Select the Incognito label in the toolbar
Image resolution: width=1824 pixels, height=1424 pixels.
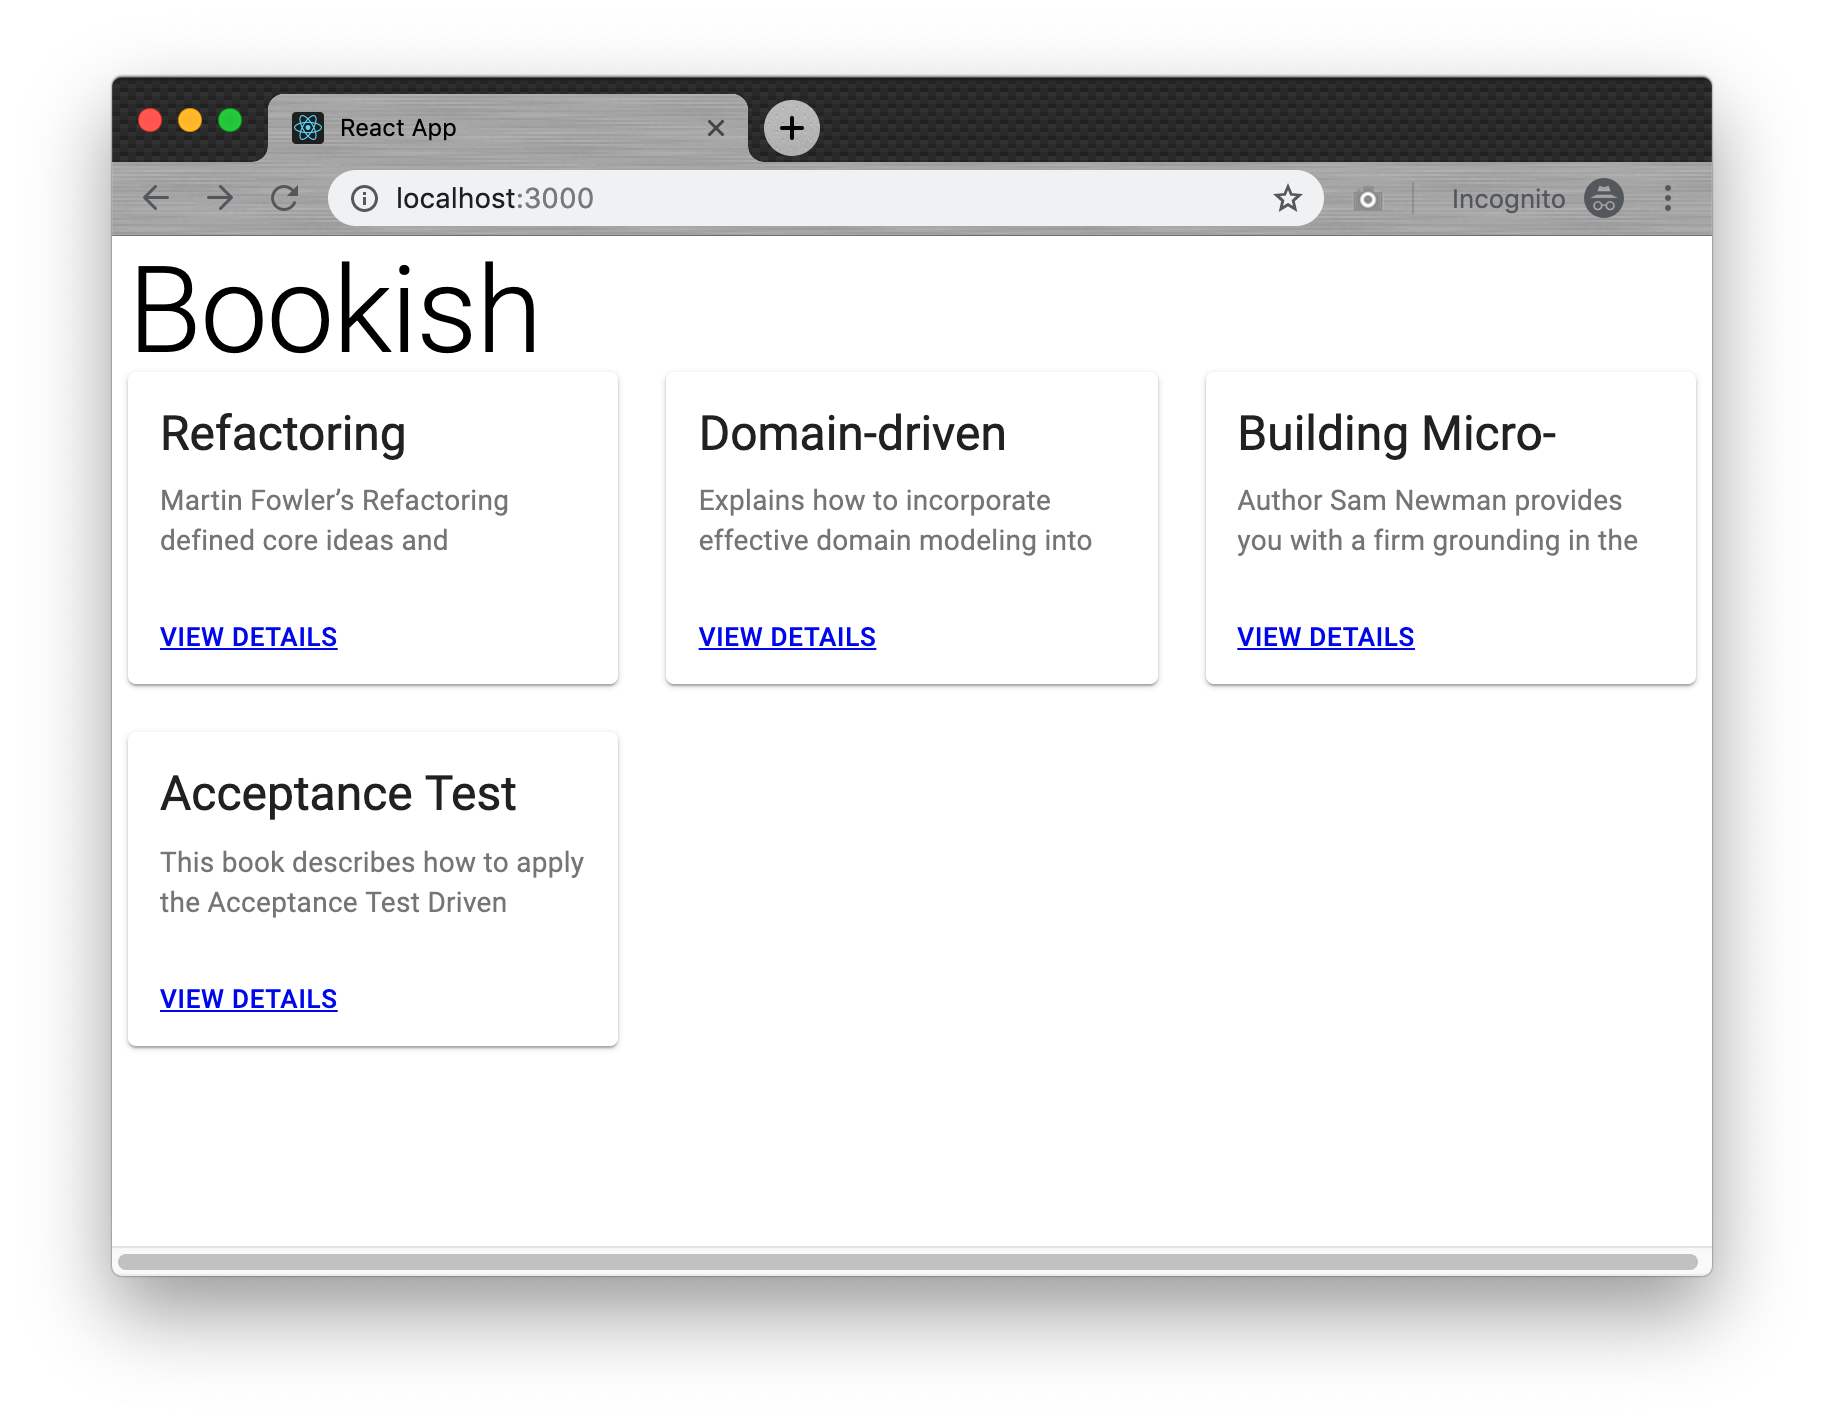[1509, 198]
